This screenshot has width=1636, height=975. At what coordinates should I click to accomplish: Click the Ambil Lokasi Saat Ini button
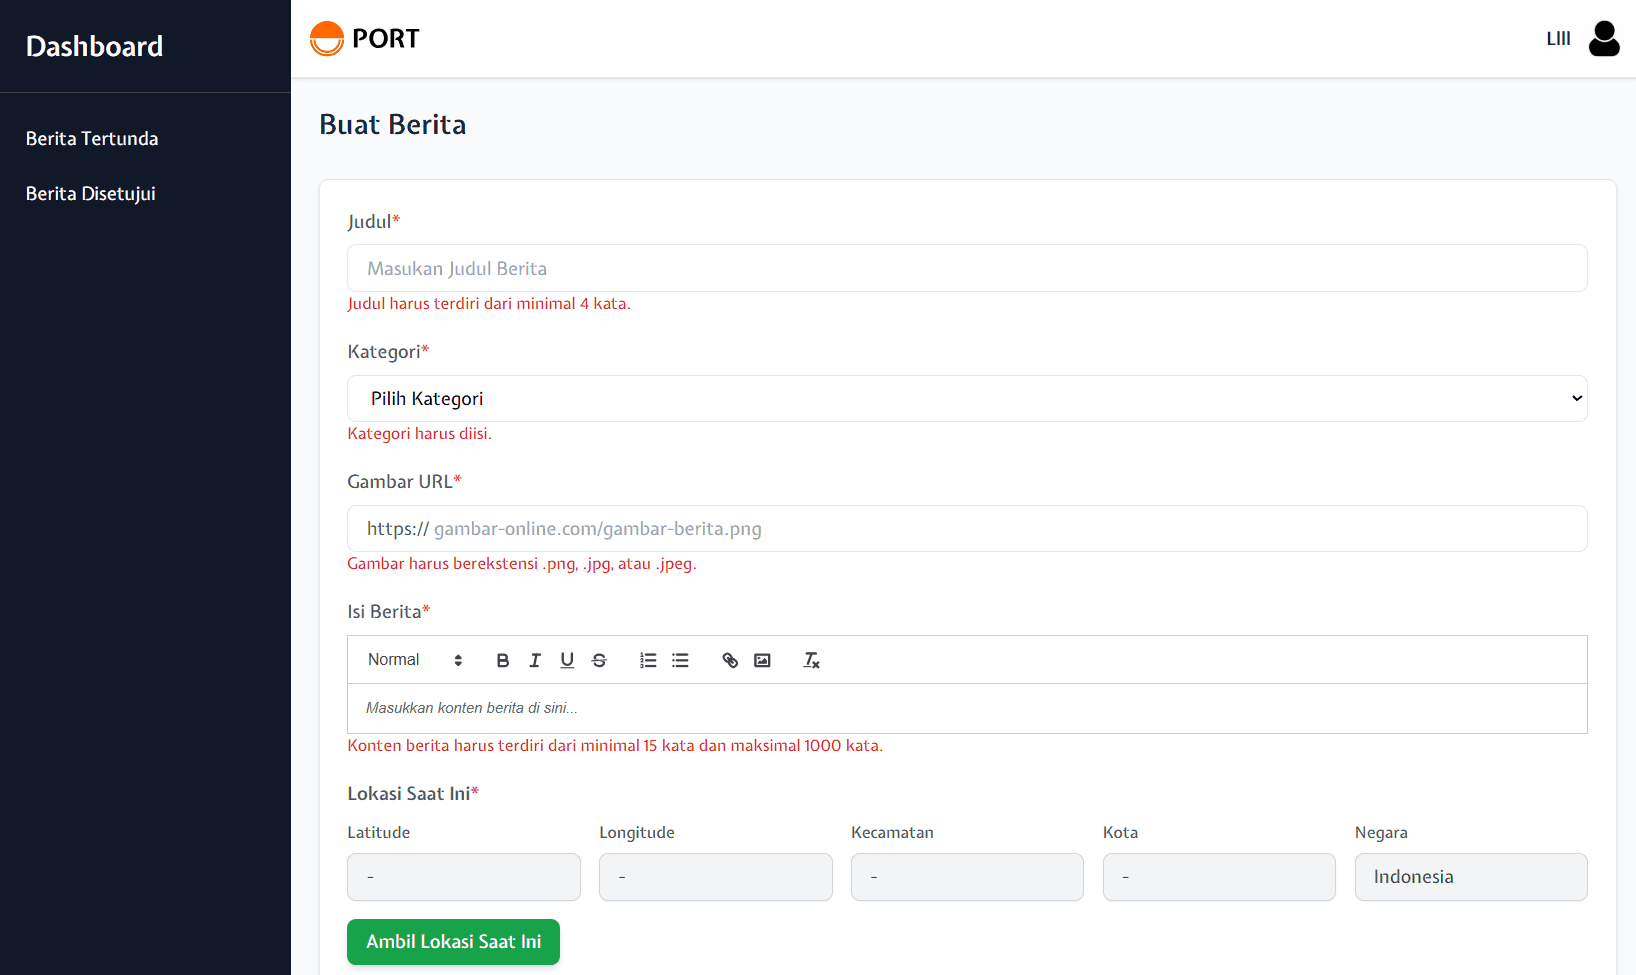(x=453, y=942)
